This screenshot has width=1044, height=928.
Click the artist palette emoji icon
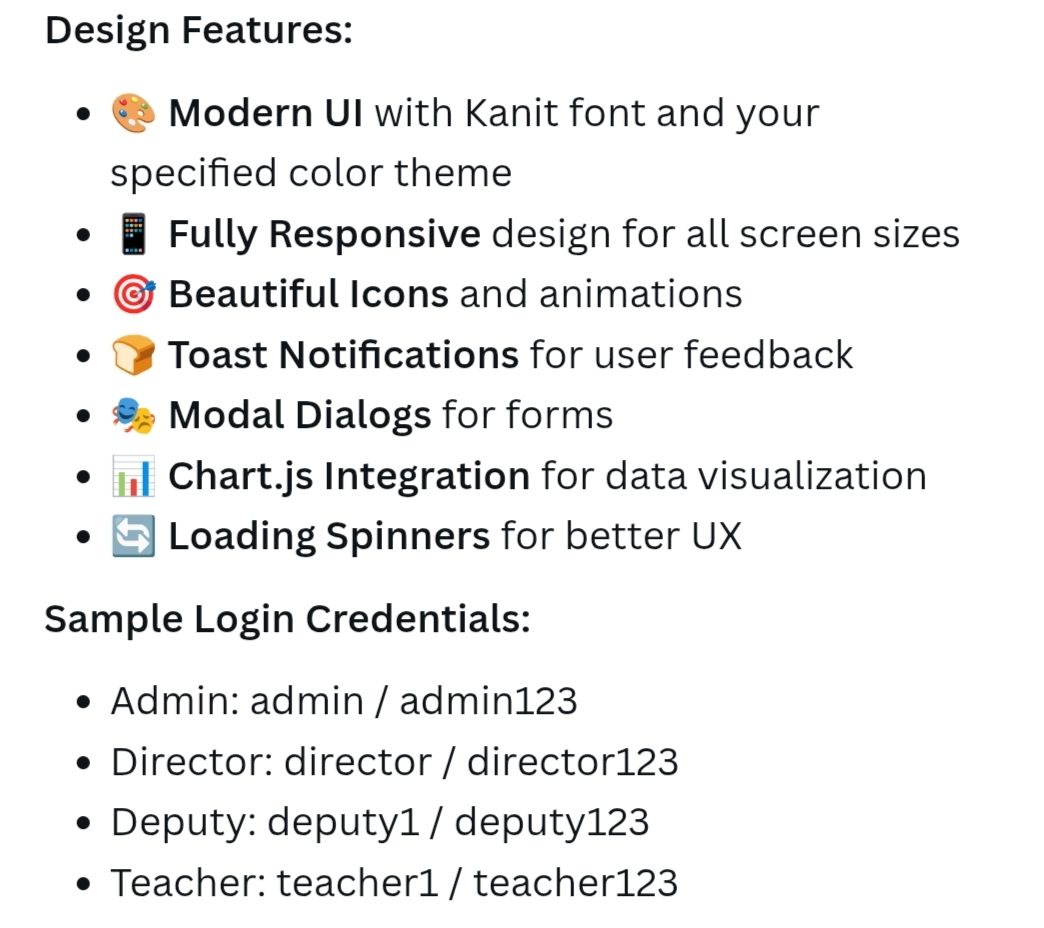tap(133, 113)
